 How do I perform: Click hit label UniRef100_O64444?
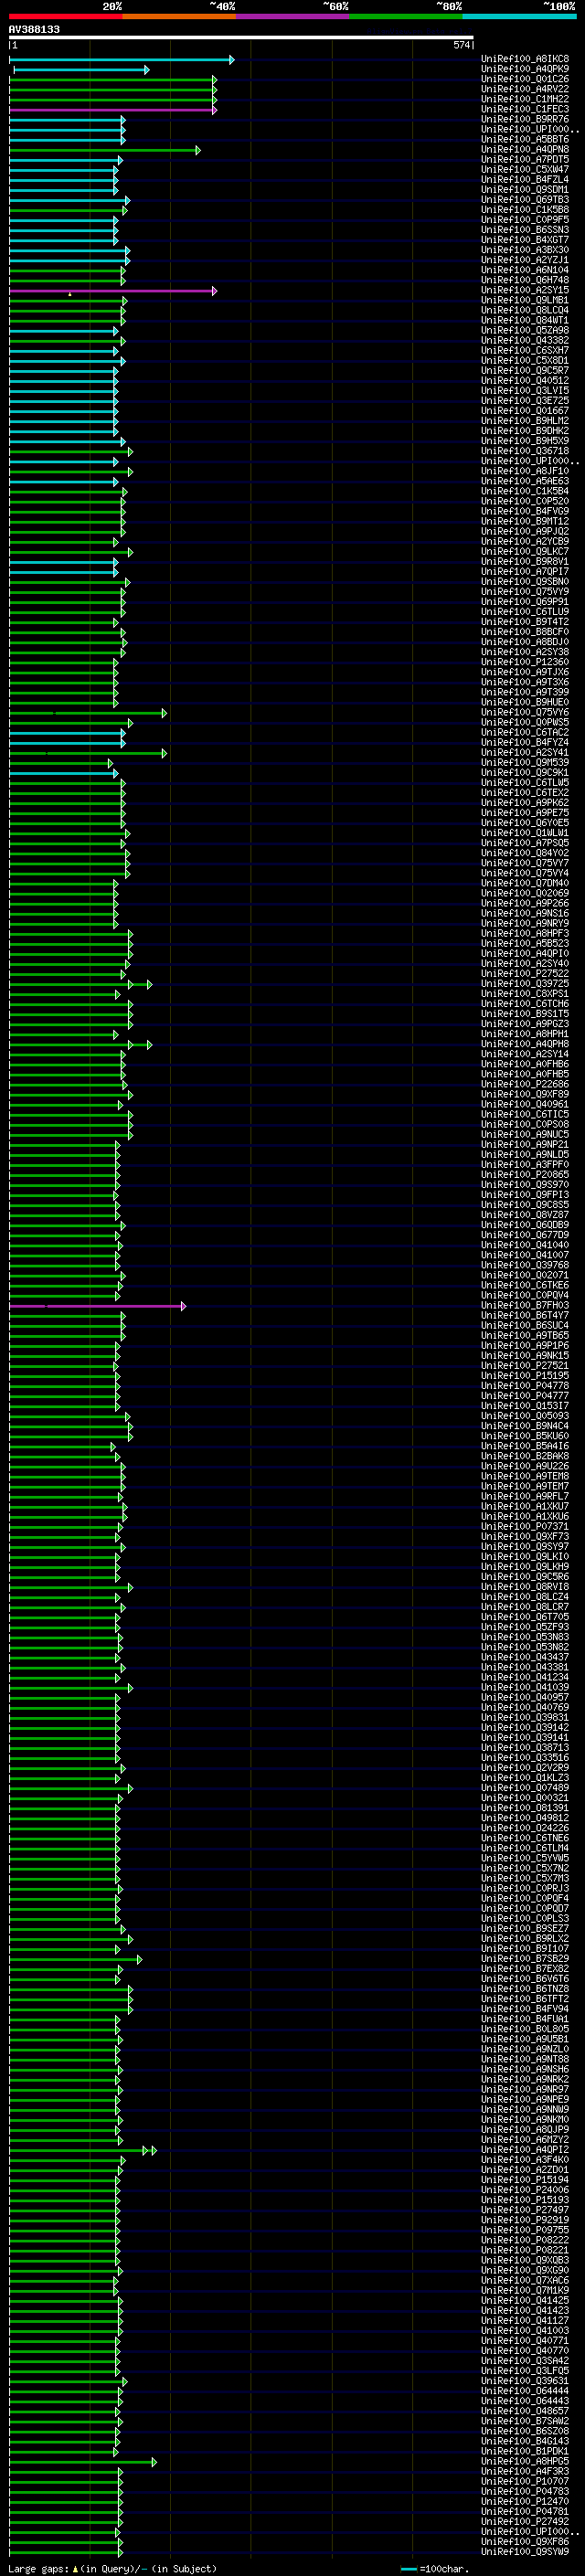(x=525, y=2391)
